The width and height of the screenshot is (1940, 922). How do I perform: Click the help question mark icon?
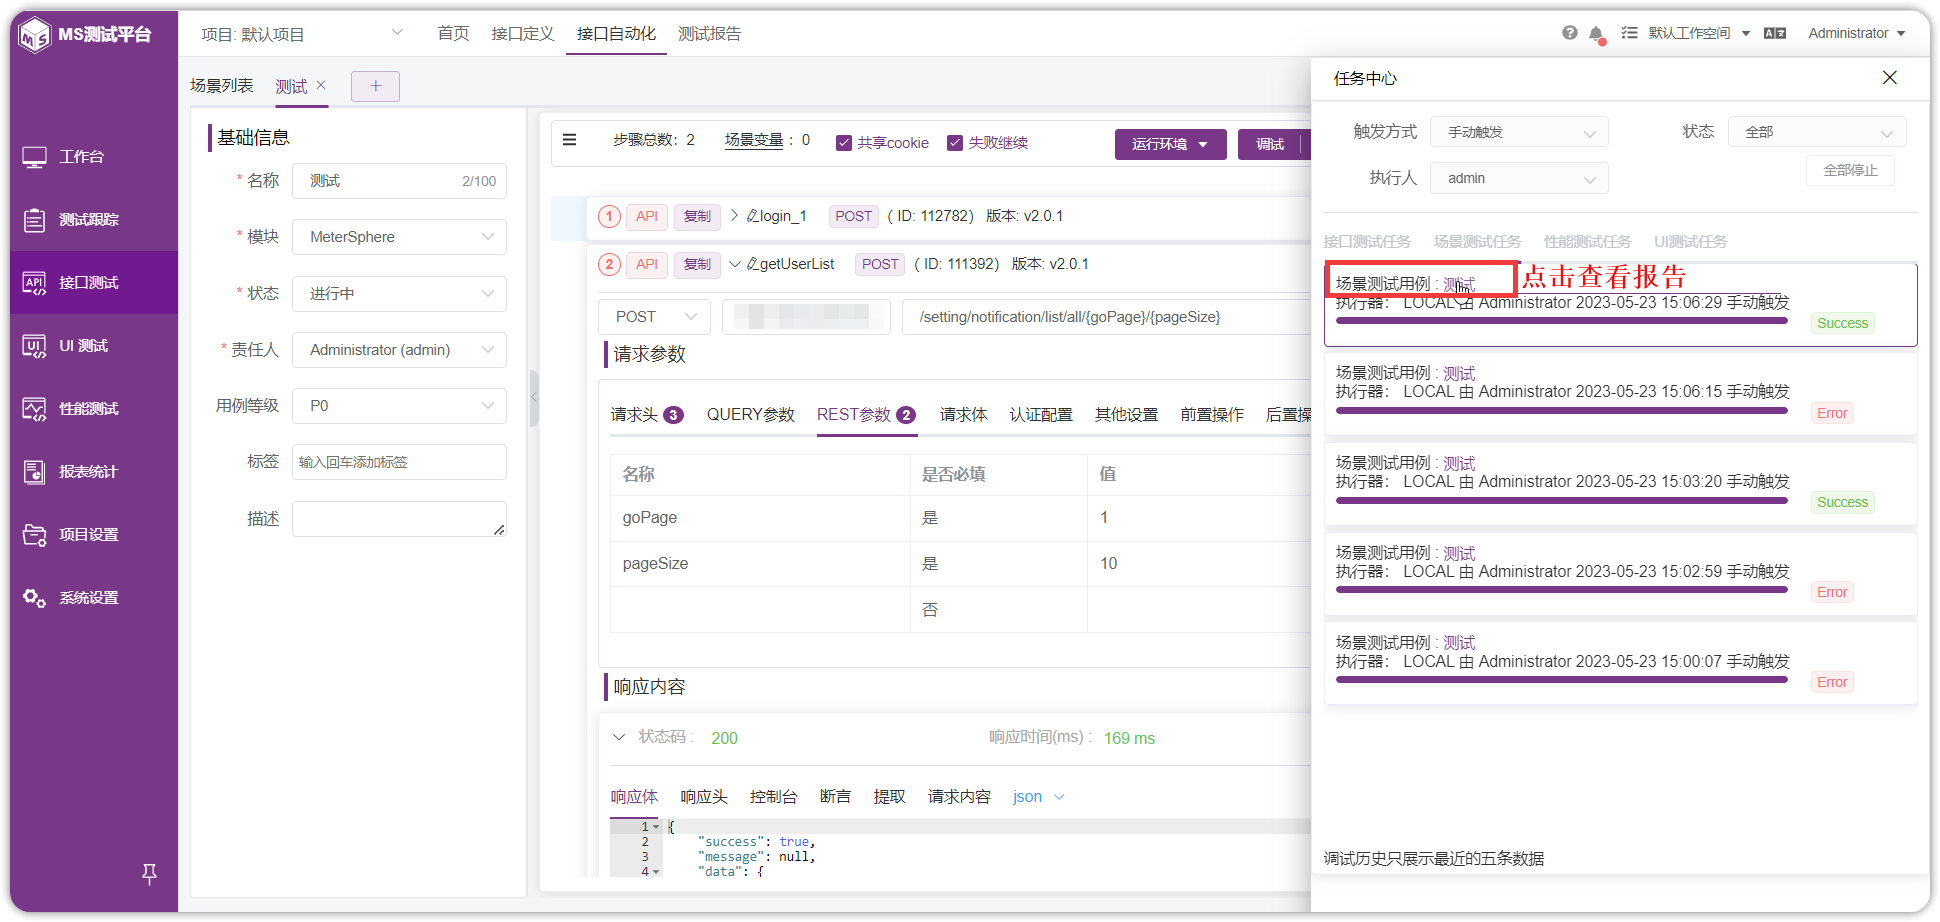[1570, 33]
